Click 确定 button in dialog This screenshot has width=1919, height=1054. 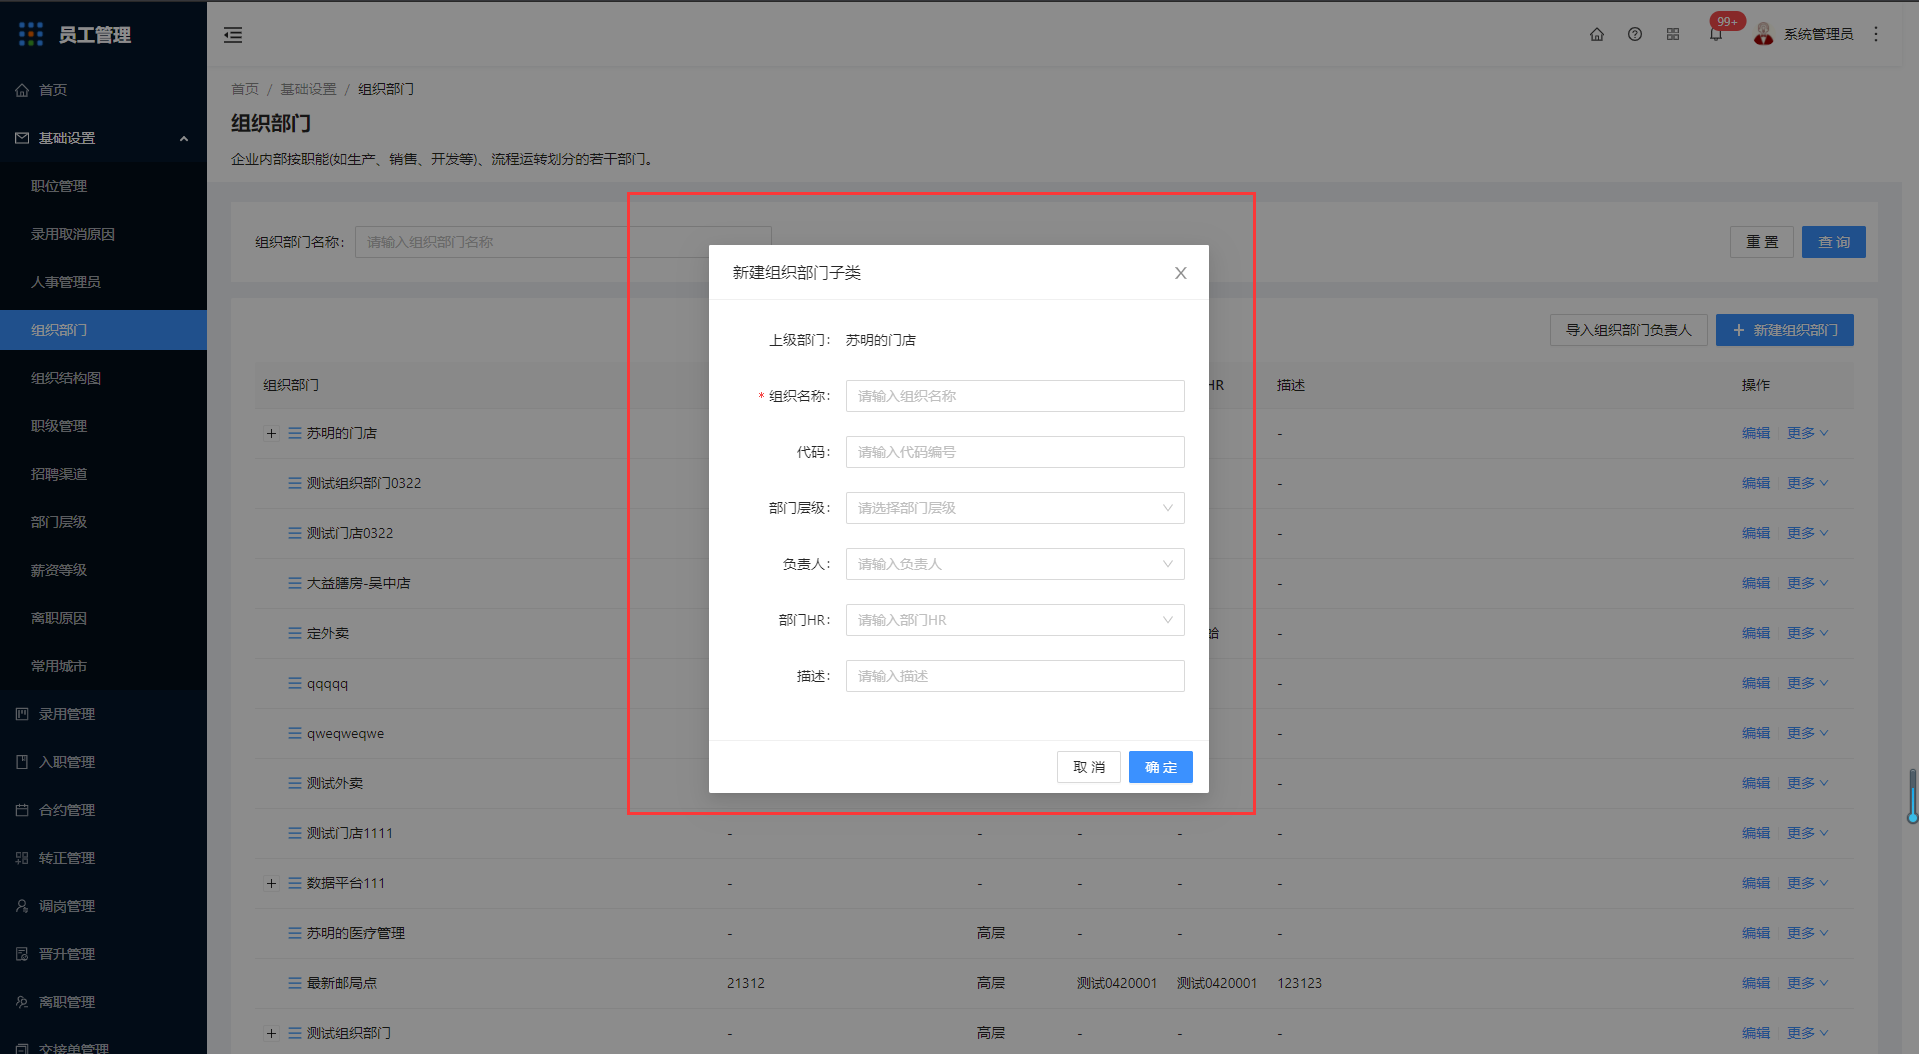tap(1161, 767)
